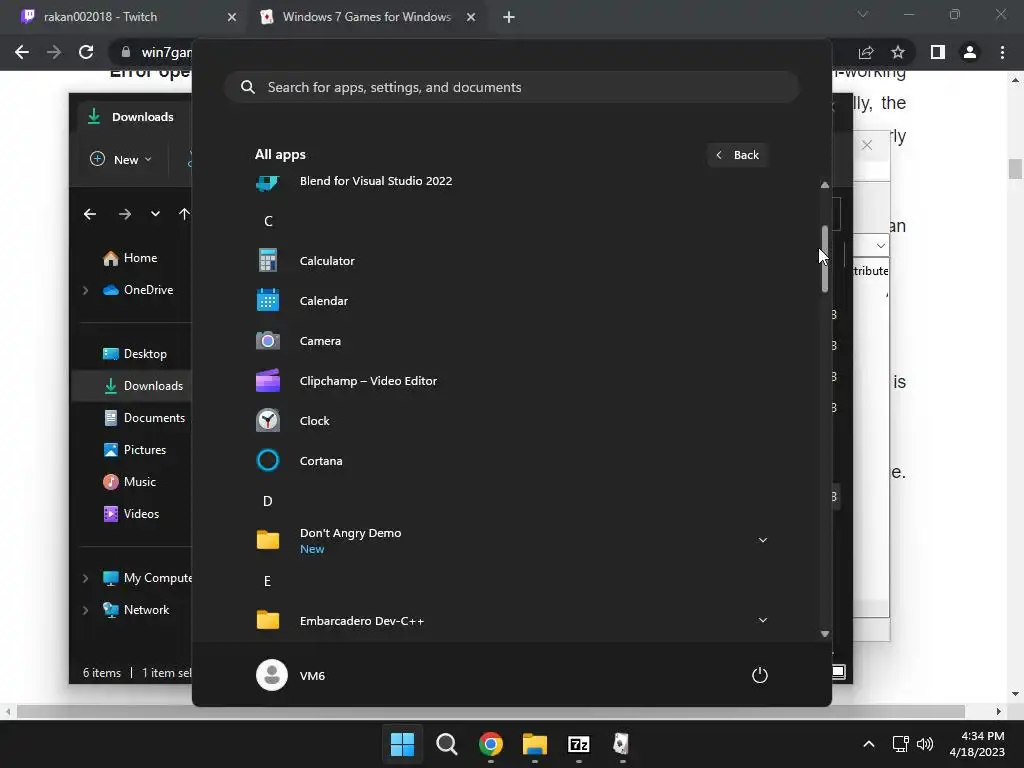This screenshot has height=768, width=1024.
Task: Click the All apps scrollbar thumb
Action: (x=825, y=259)
